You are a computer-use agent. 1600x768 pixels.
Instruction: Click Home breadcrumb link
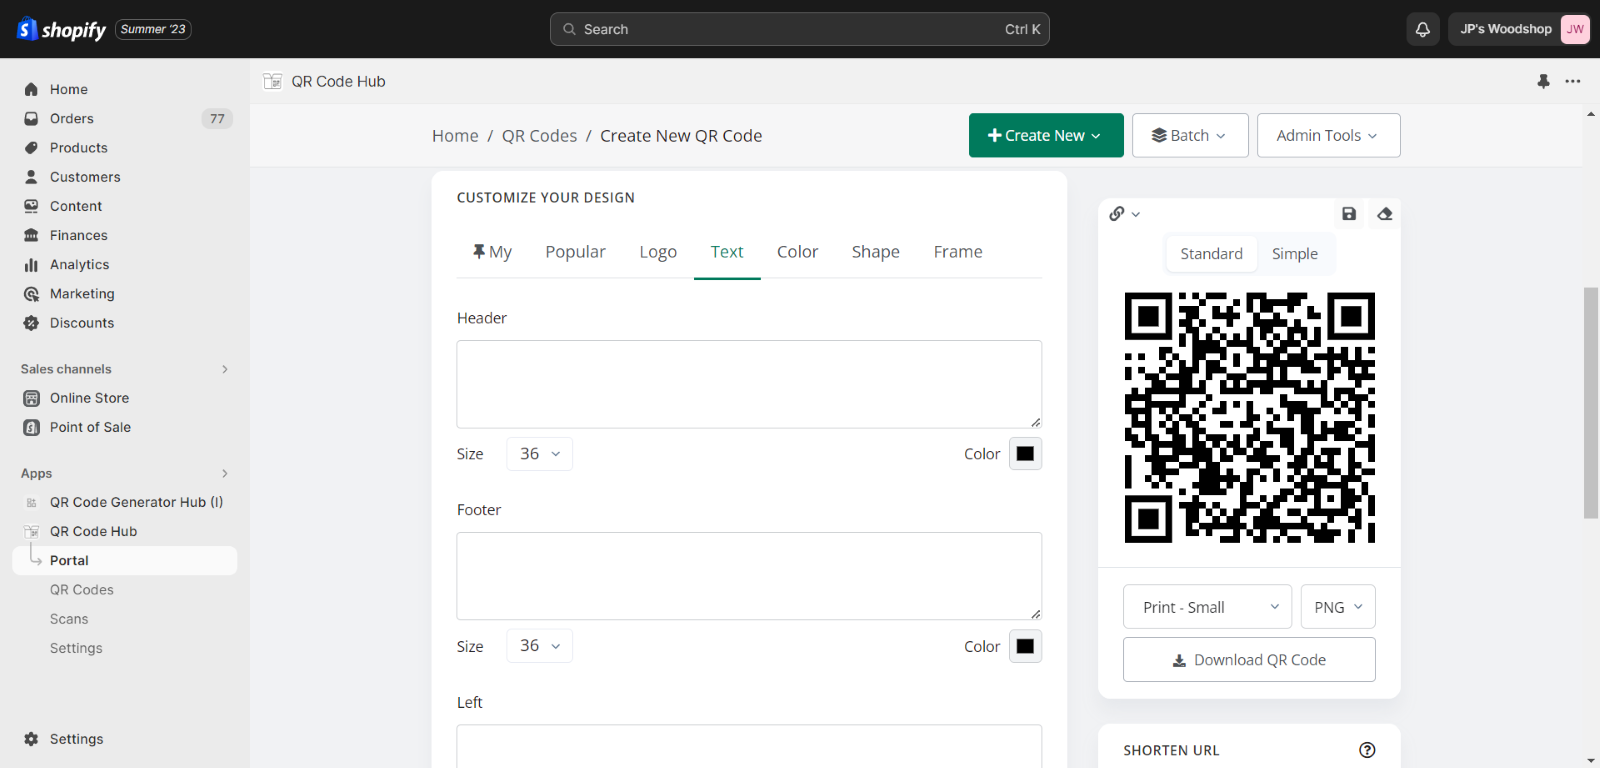click(455, 136)
